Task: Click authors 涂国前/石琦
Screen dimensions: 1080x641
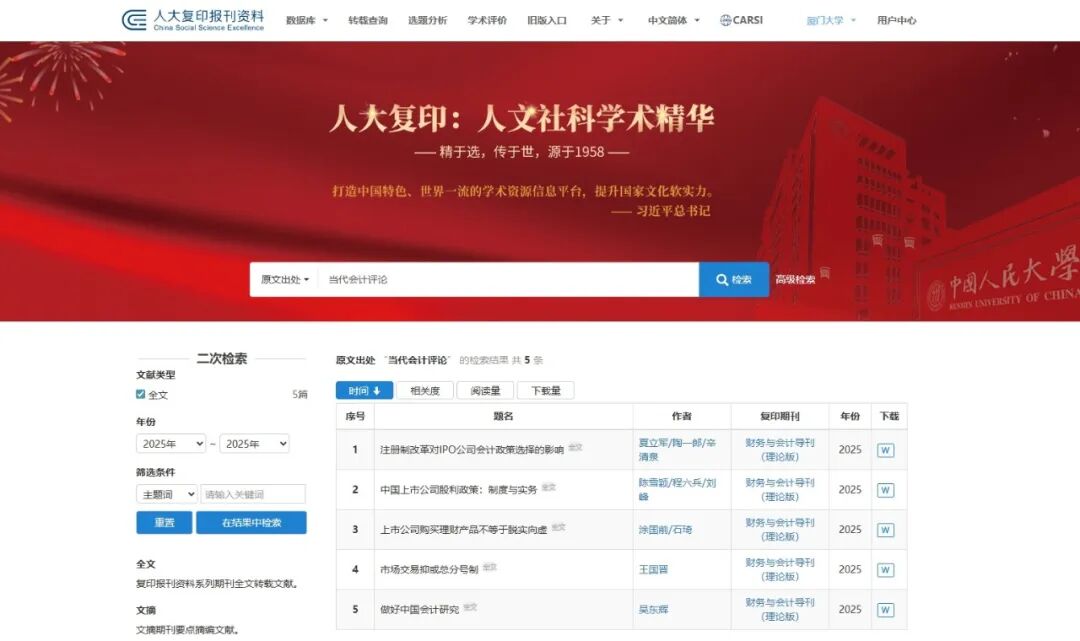Action: [x=665, y=529]
